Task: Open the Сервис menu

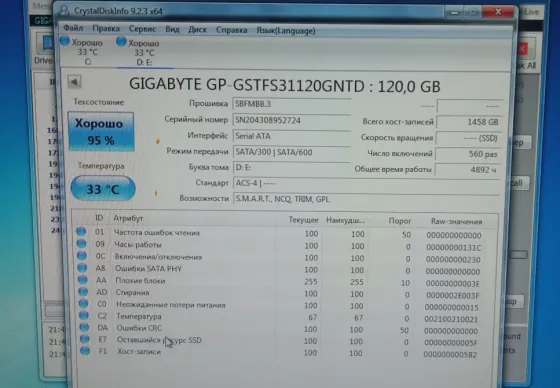Action: pos(142,29)
